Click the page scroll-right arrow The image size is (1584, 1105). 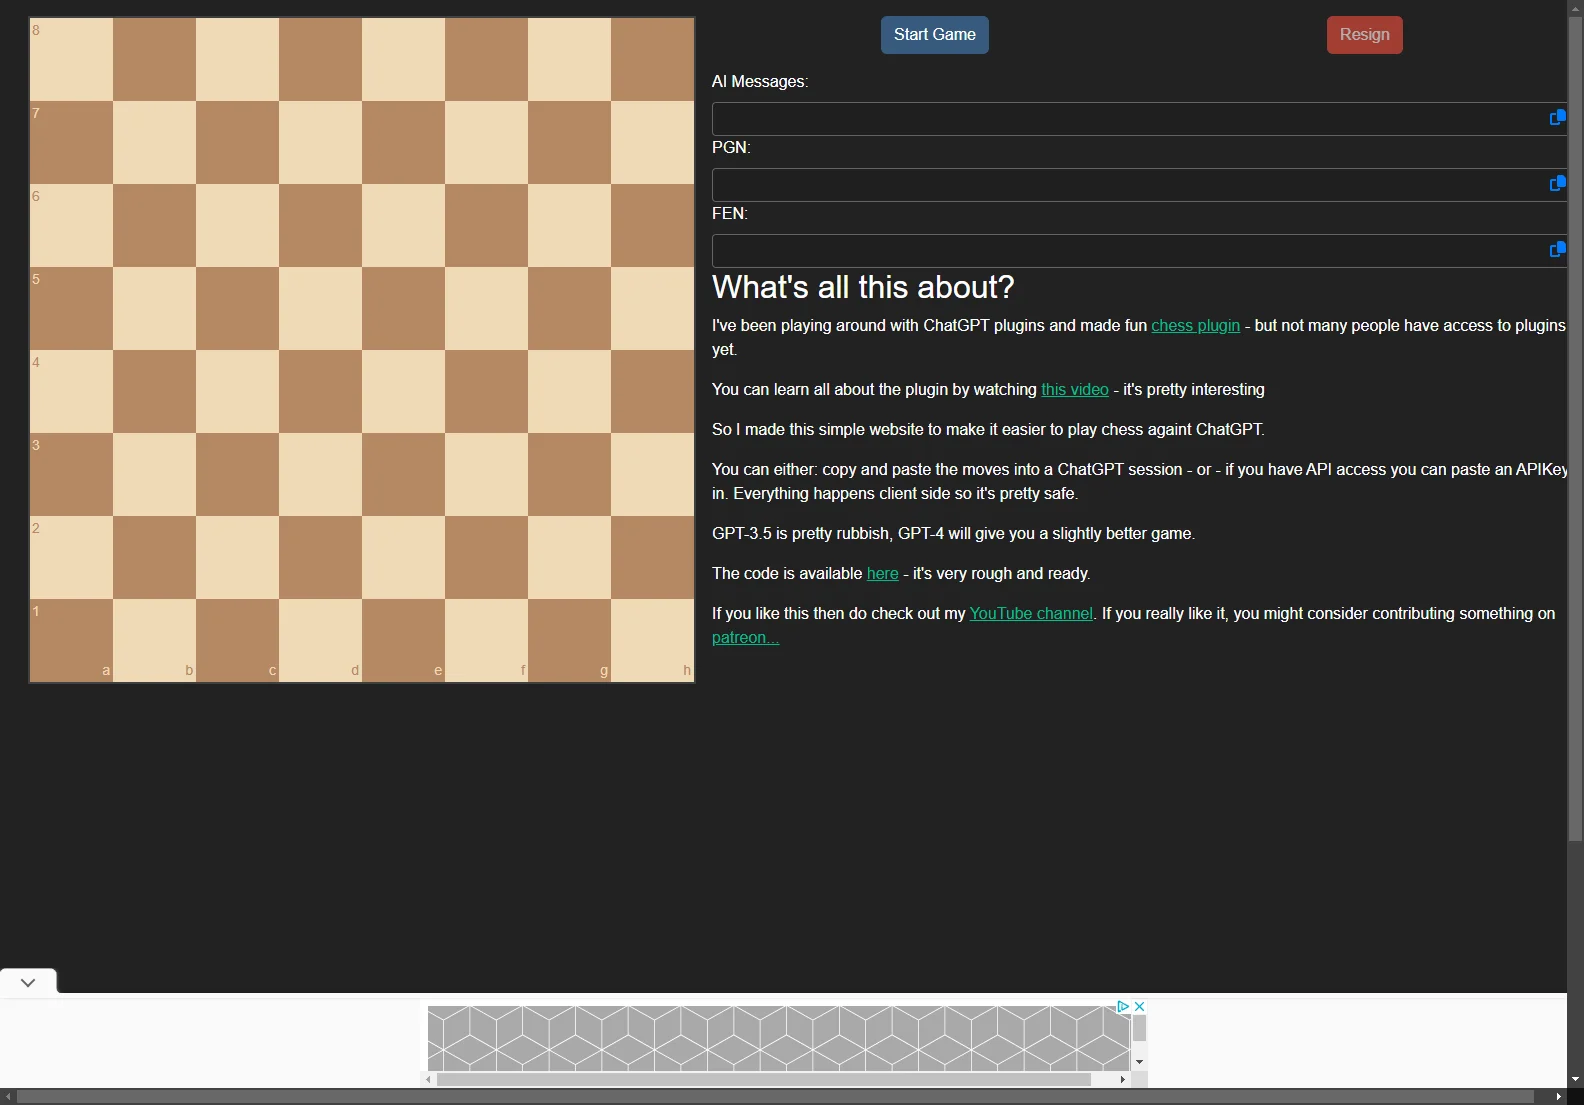[x=1558, y=1097]
